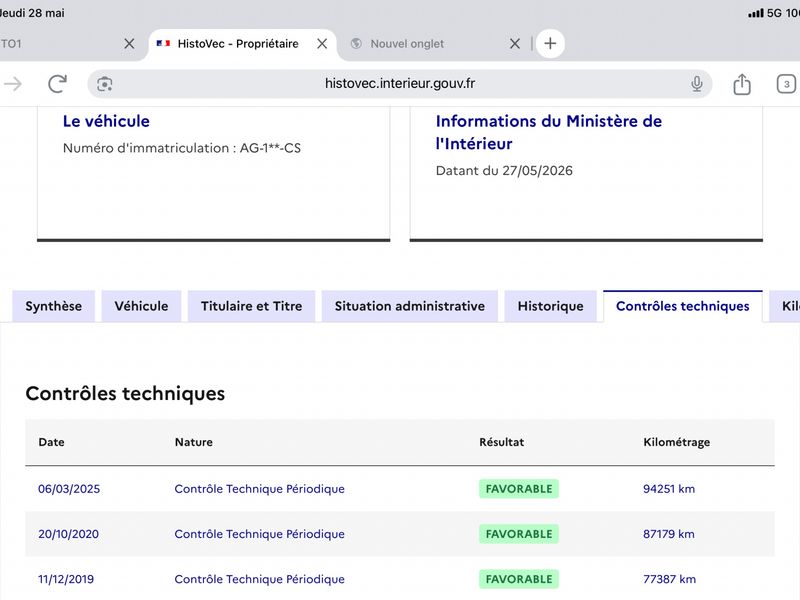Switch to the Nouvel onglet browser tab
Viewport: 800px width, 600px height.
(407, 44)
